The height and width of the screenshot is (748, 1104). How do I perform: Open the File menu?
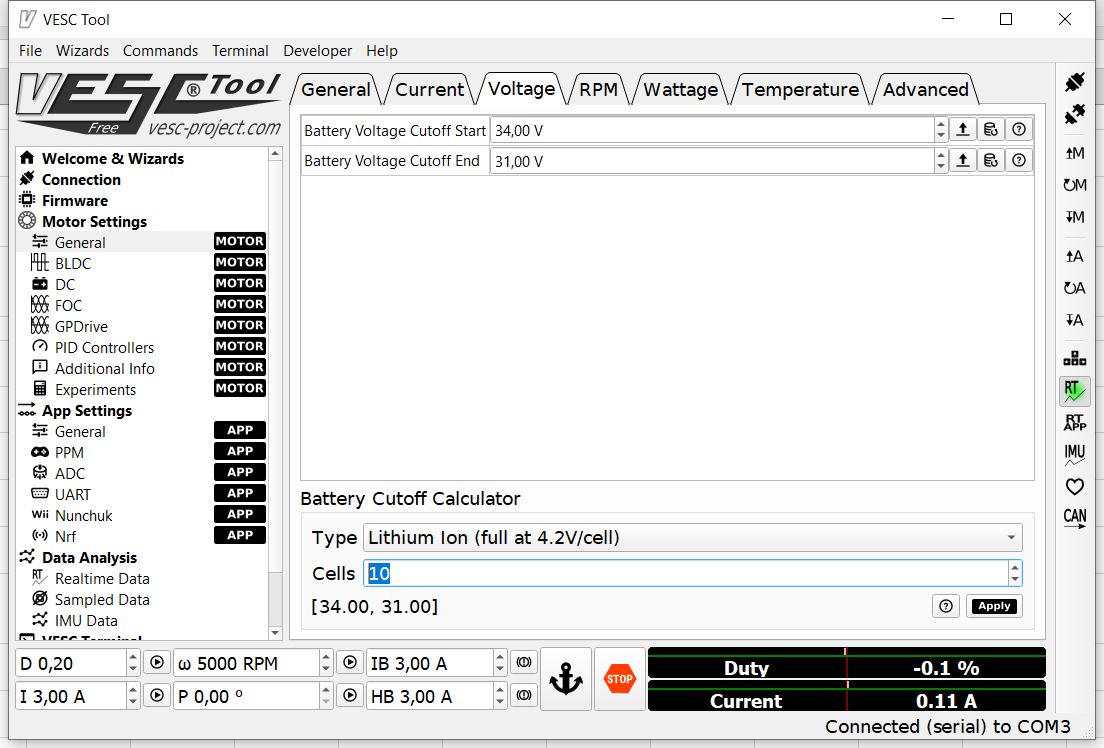pos(30,51)
